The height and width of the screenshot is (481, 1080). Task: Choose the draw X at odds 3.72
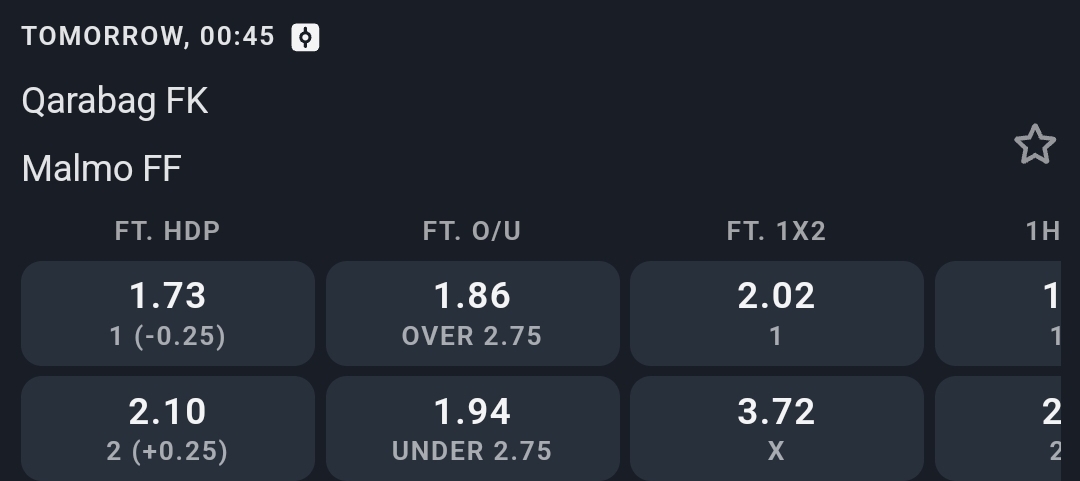(x=776, y=427)
